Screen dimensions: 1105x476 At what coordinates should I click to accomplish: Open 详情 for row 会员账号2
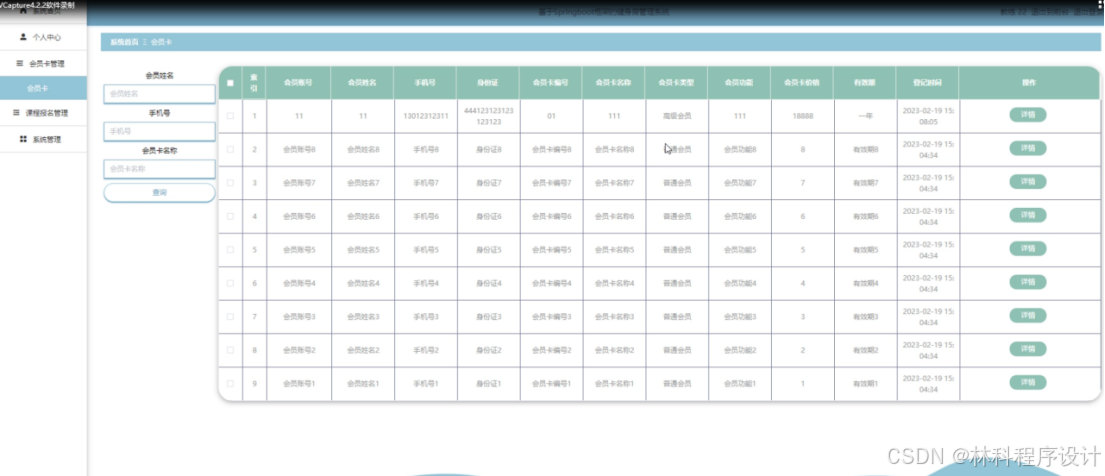pos(1027,349)
